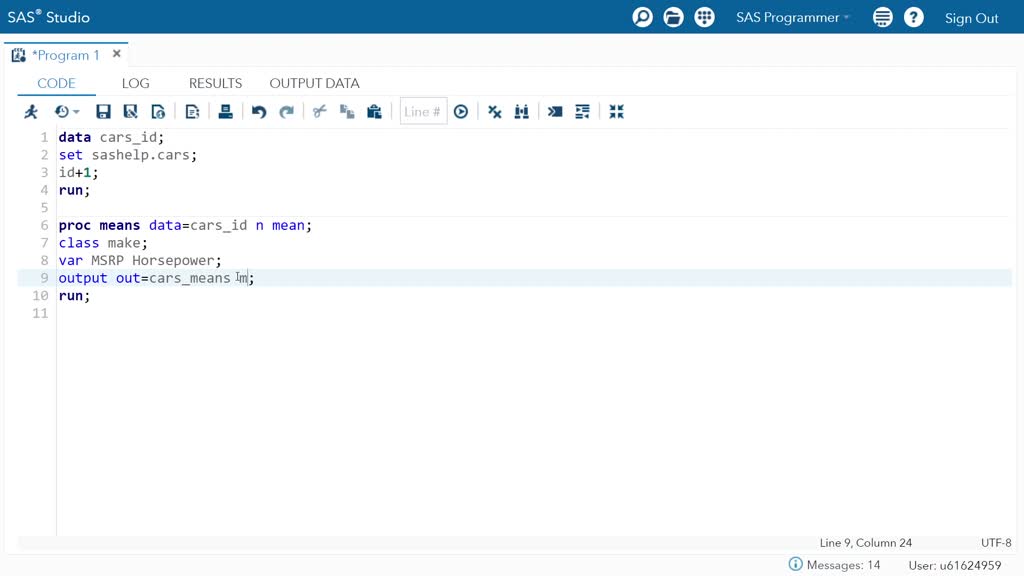Open the more application options menu icon

(883, 17)
